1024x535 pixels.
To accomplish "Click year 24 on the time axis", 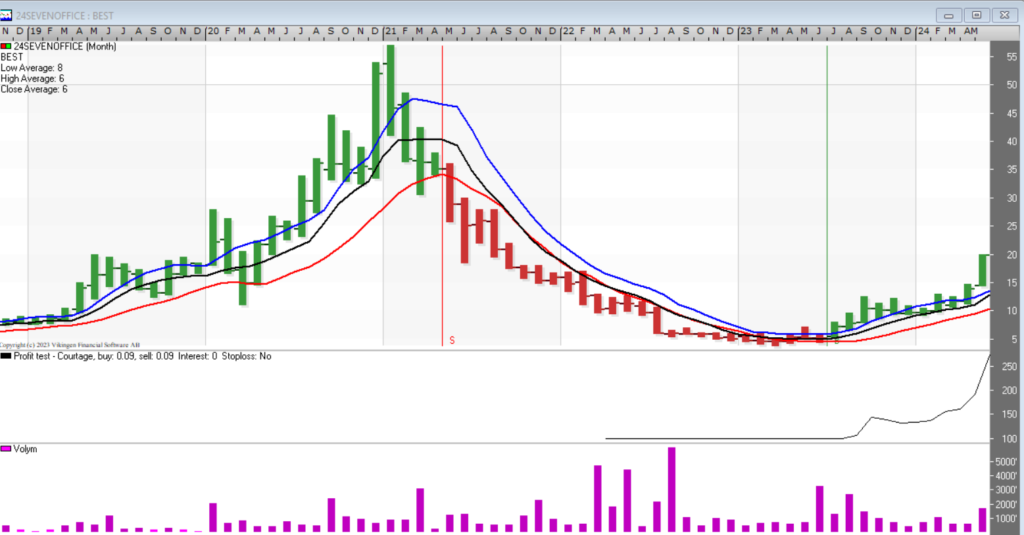I will click(922, 32).
